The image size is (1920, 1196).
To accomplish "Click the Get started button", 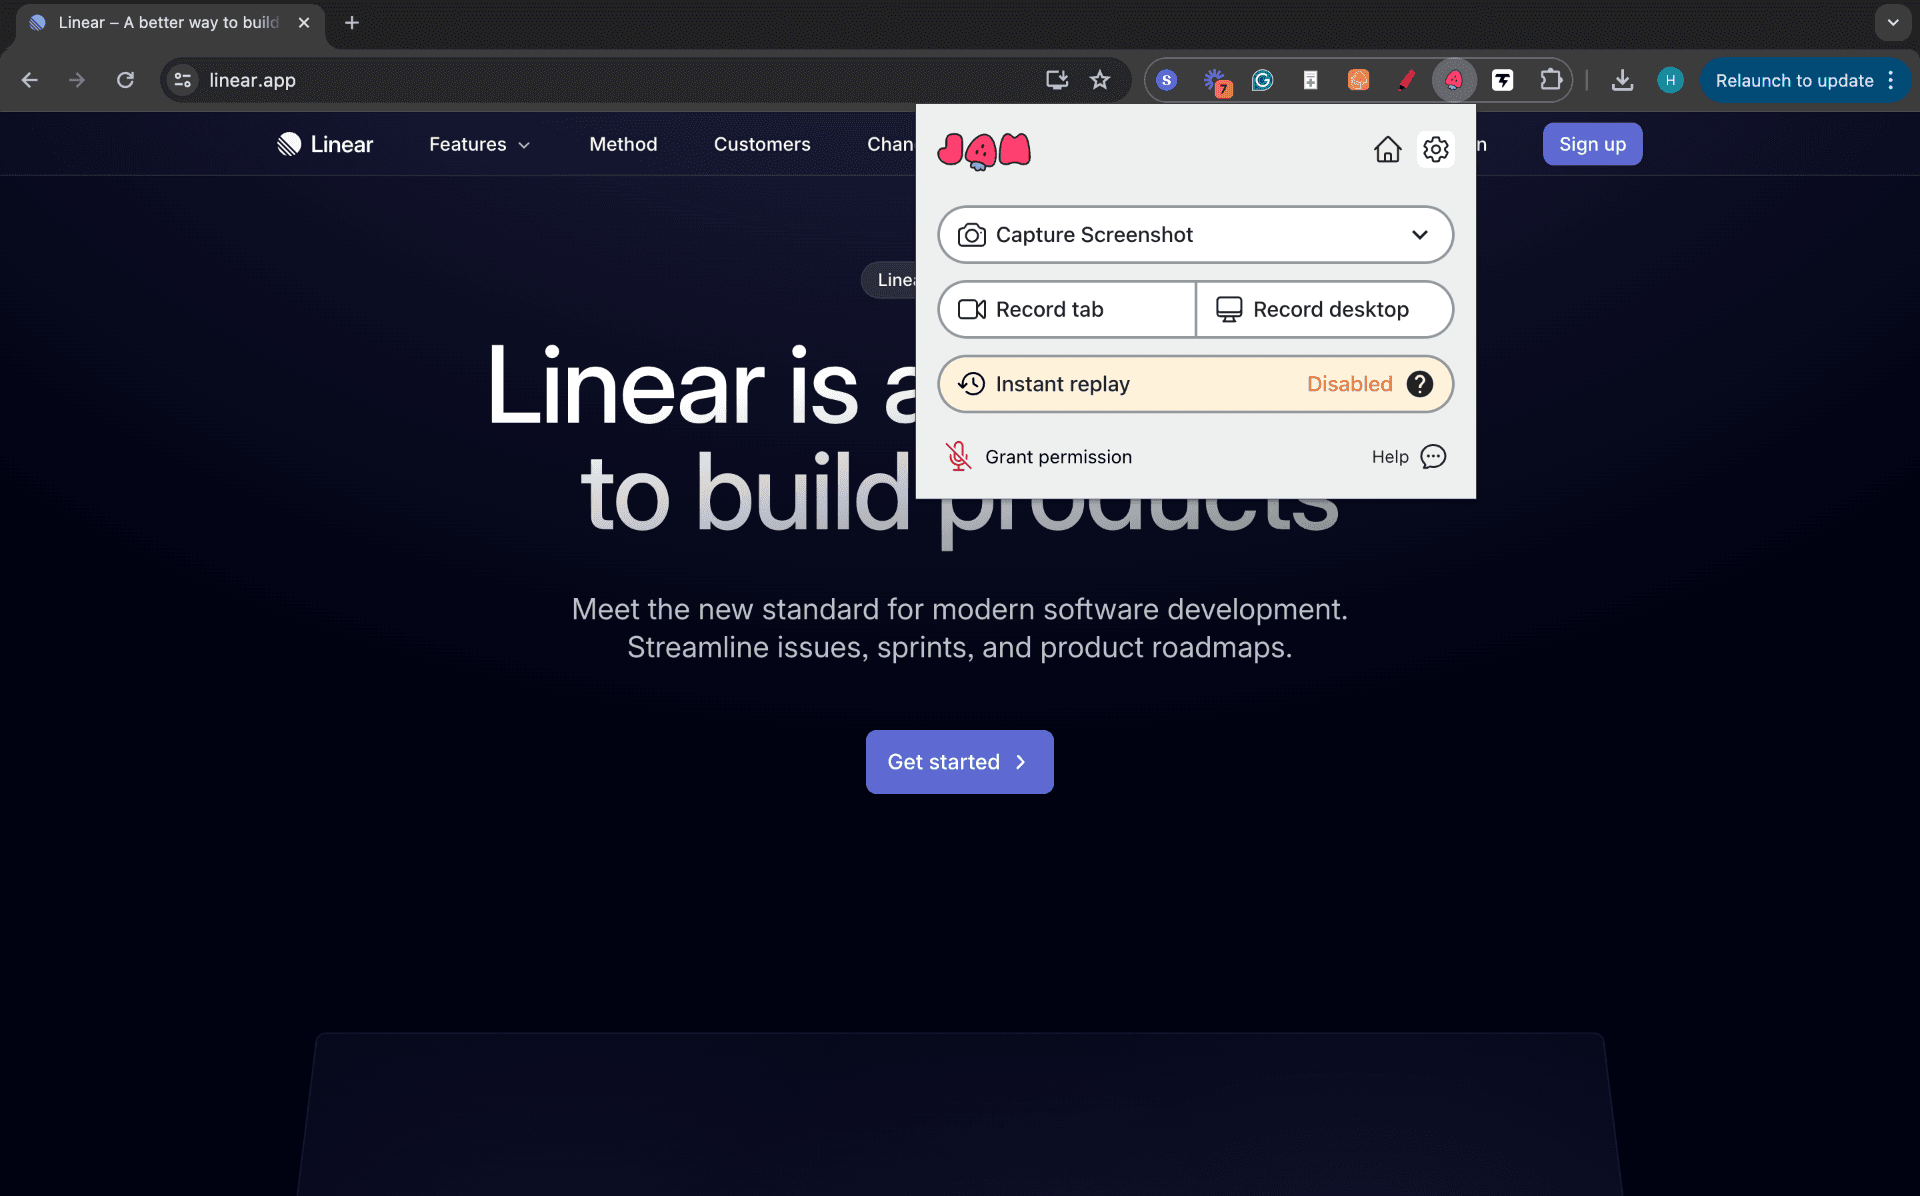I will (x=959, y=762).
